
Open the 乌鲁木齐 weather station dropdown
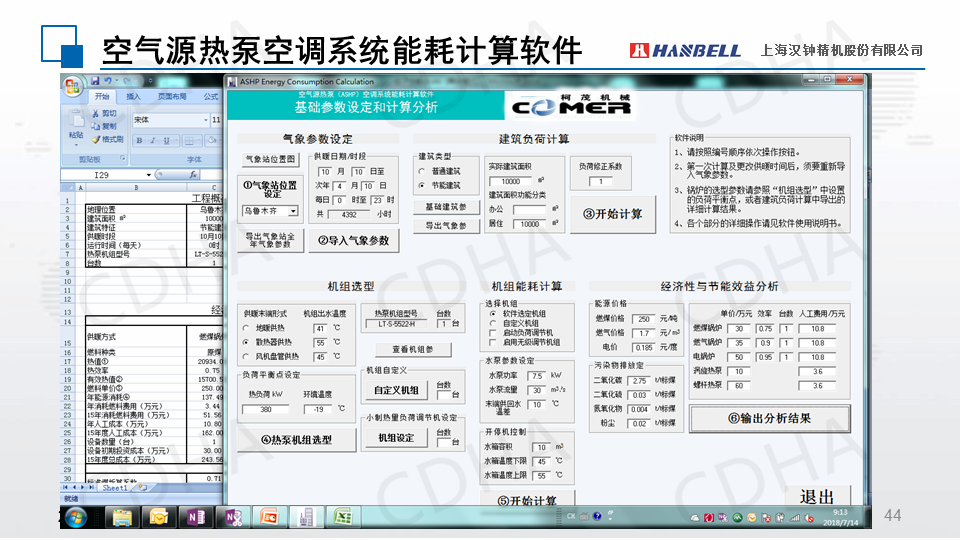pyautogui.click(x=292, y=212)
